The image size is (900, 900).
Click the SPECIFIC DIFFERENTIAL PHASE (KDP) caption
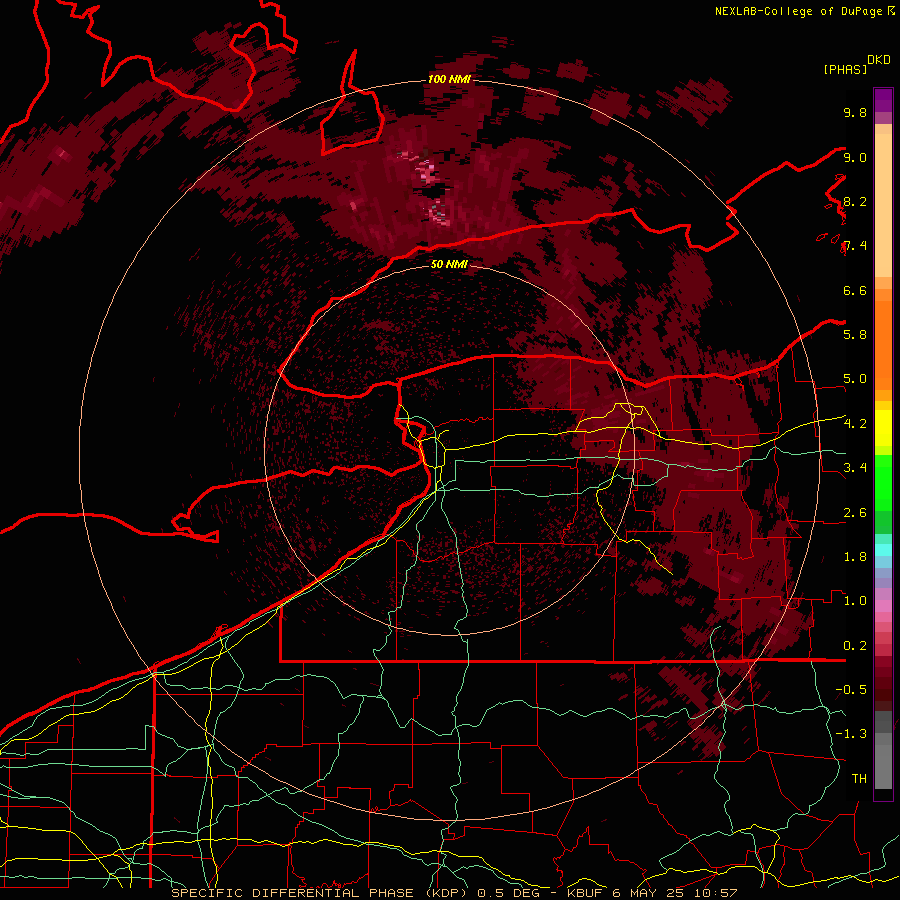click(x=319, y=893)
